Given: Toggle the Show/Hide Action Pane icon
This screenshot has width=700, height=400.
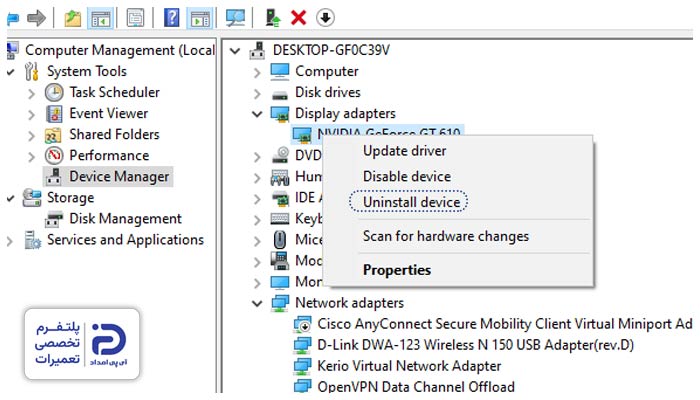Looking at the screenshot, I should click(x=200, y=18).
